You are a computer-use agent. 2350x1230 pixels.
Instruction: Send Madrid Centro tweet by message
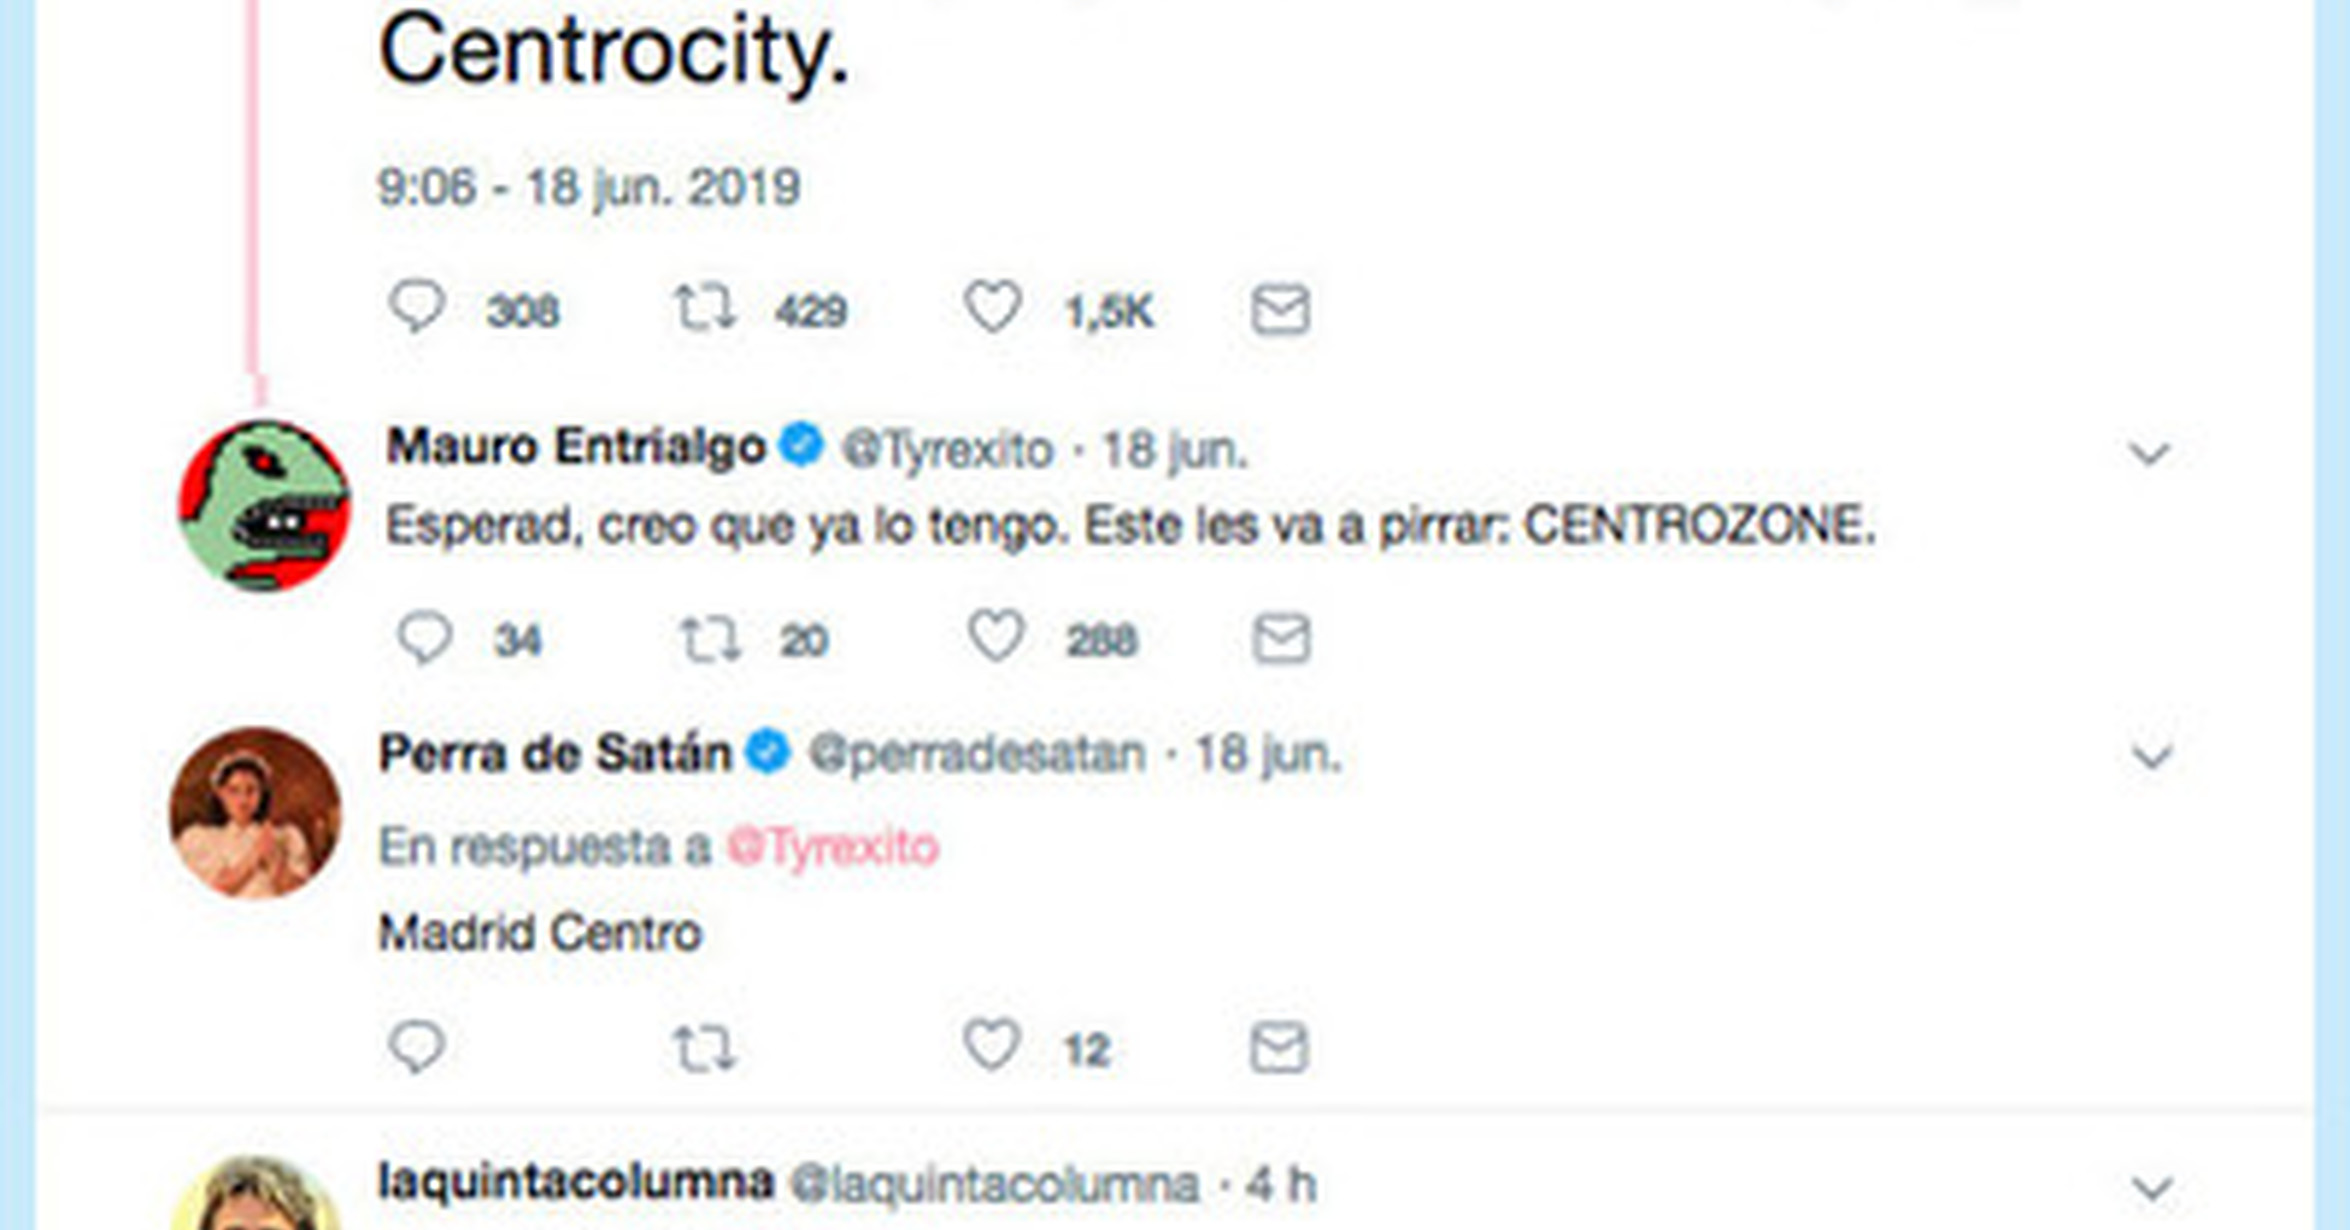pos(1279,1048)
